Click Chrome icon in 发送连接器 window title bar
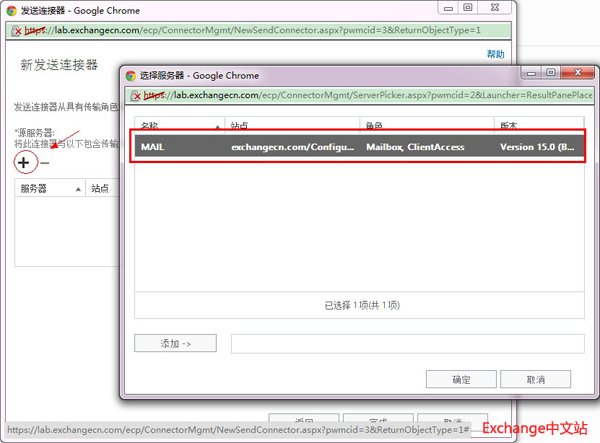 click(9, 9)
